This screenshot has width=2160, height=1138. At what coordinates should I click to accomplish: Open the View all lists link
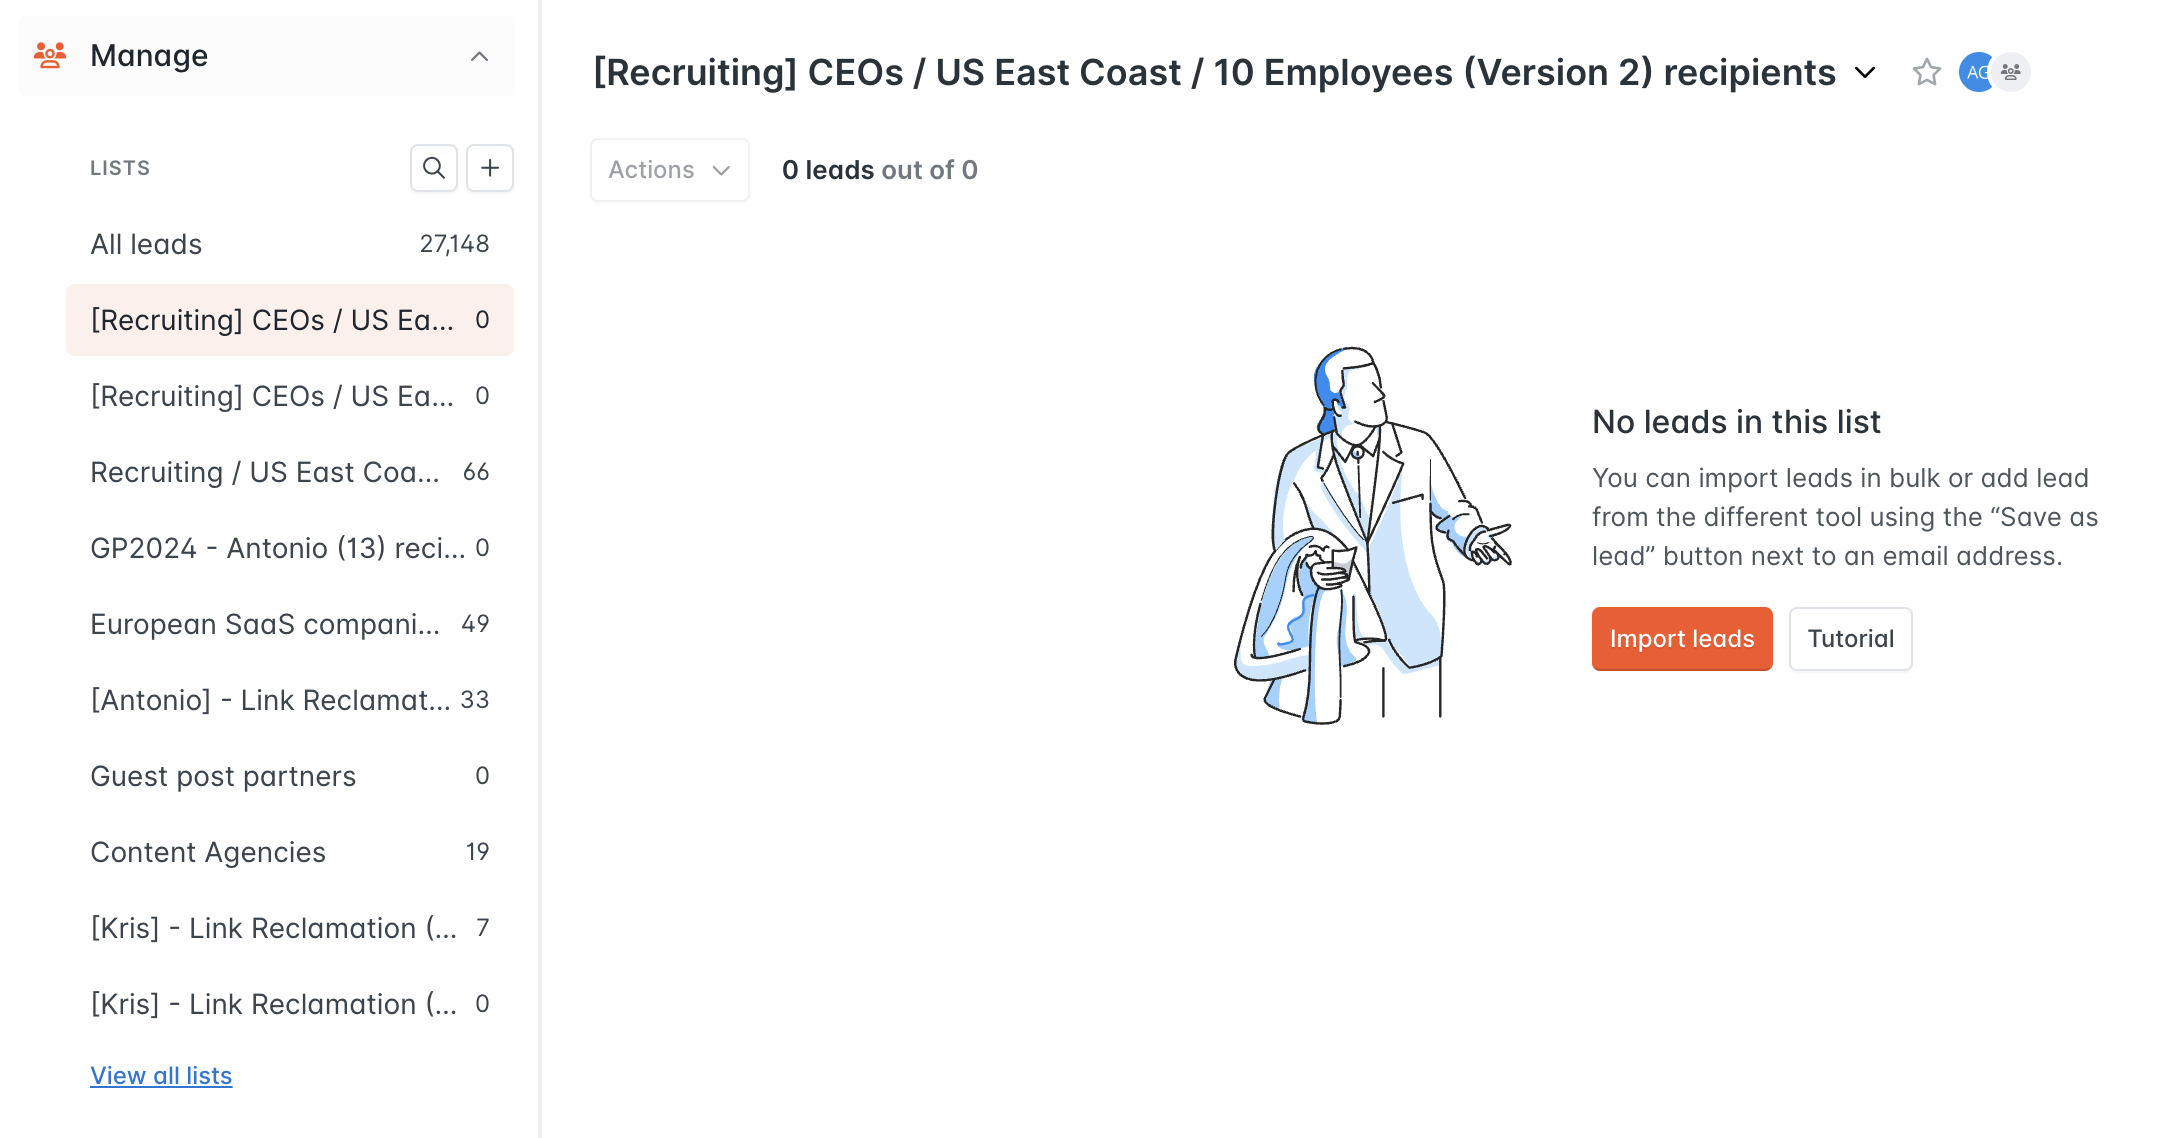click(x=160, y=1074)
